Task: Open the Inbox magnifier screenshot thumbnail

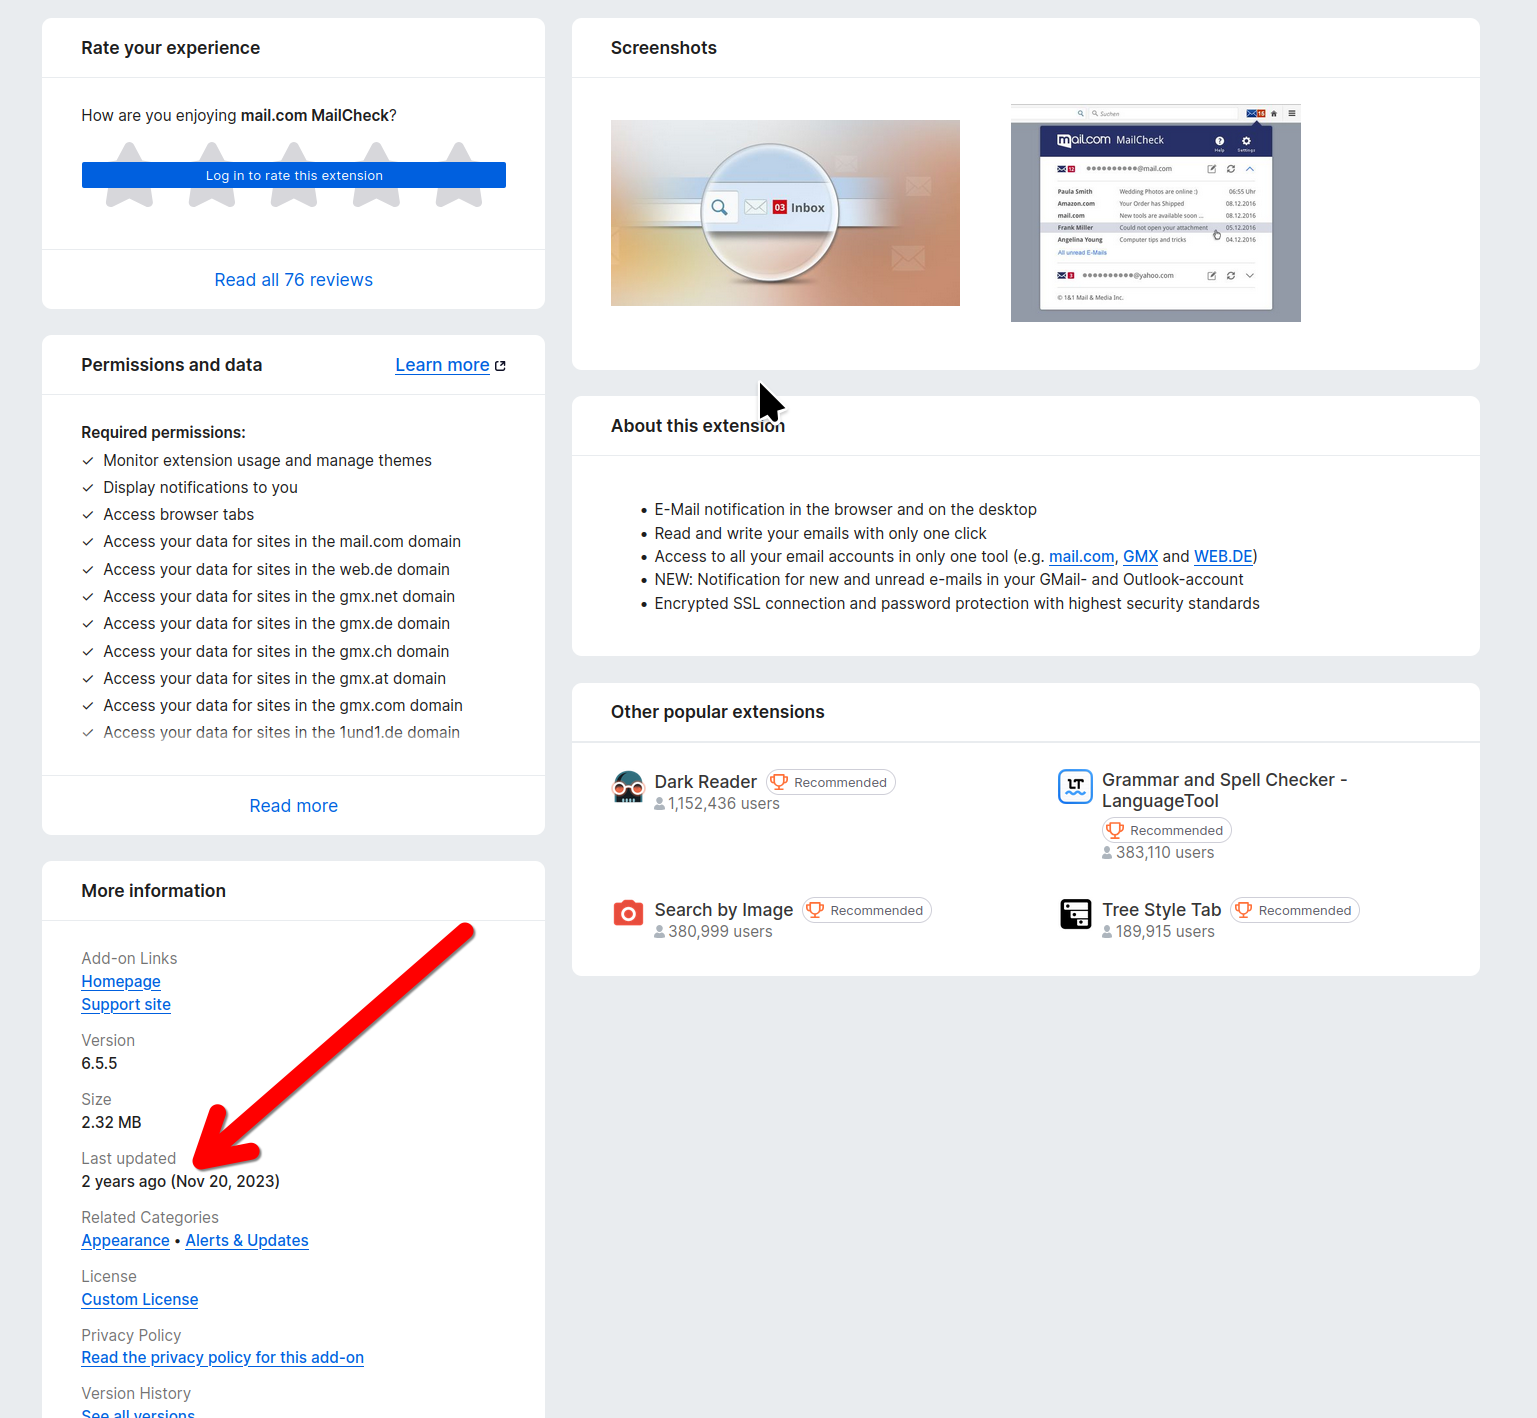Action: click(785, 213)
